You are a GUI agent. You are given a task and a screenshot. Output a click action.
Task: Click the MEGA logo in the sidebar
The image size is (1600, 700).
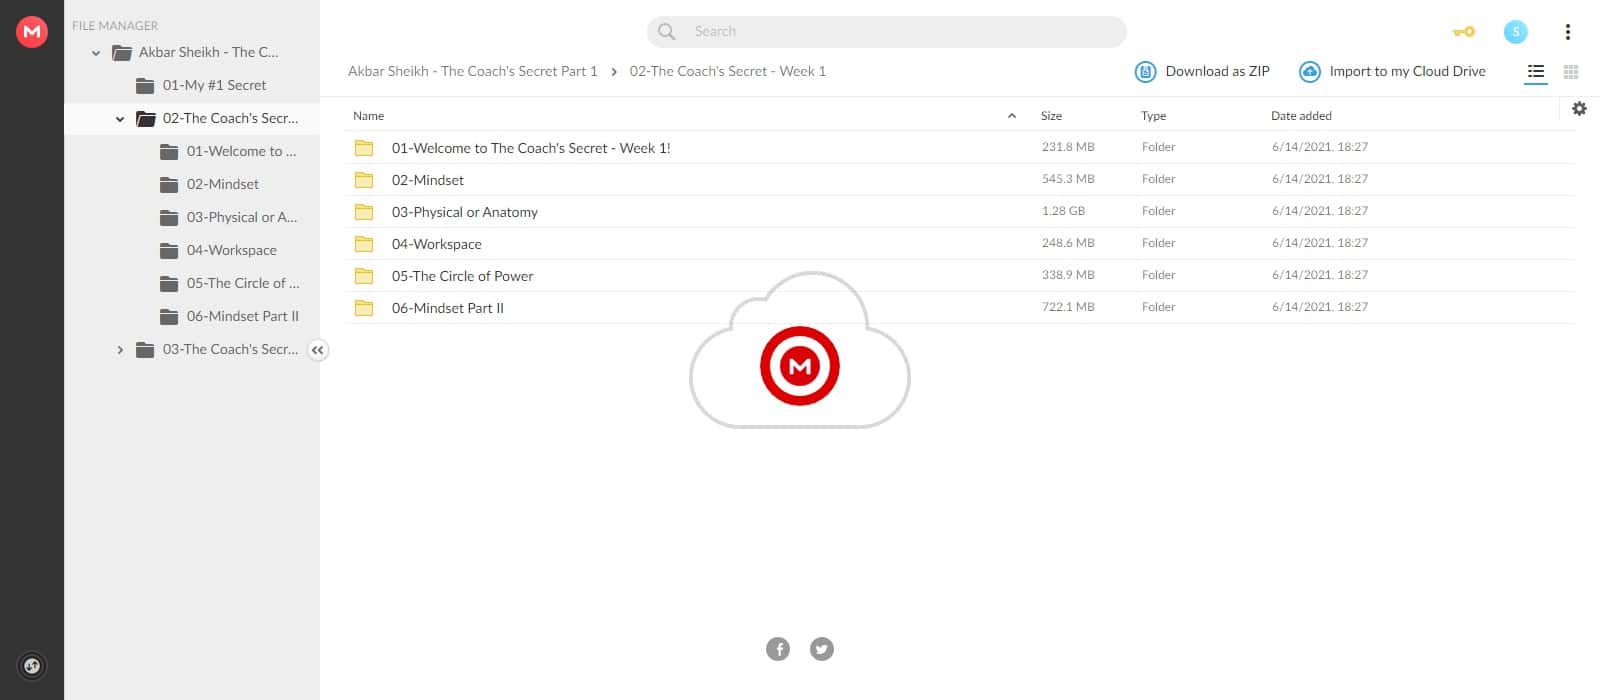pos(32,32)
